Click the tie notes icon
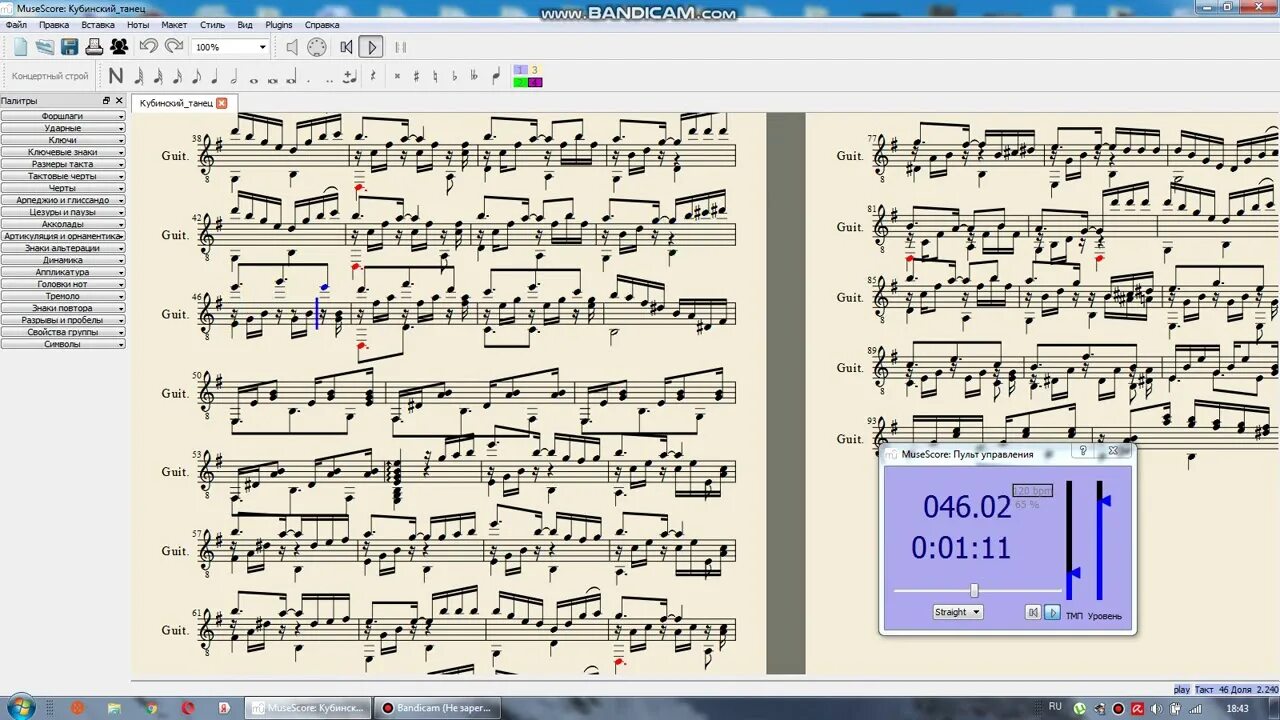Screen dimensions: 1280x720 349,76
